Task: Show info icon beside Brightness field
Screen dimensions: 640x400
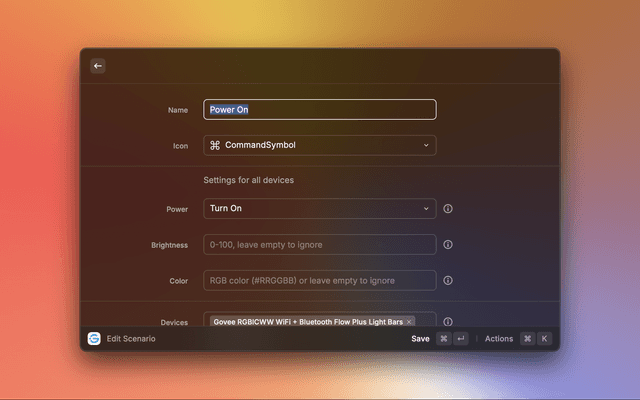Action: (448, 245)
